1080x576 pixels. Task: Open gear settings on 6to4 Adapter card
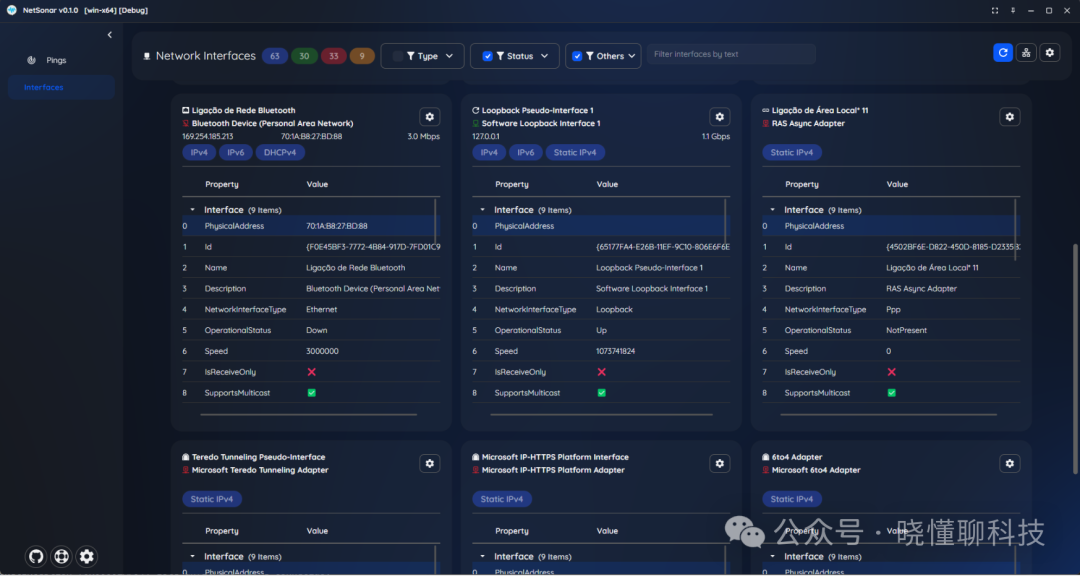[1010, 463]
